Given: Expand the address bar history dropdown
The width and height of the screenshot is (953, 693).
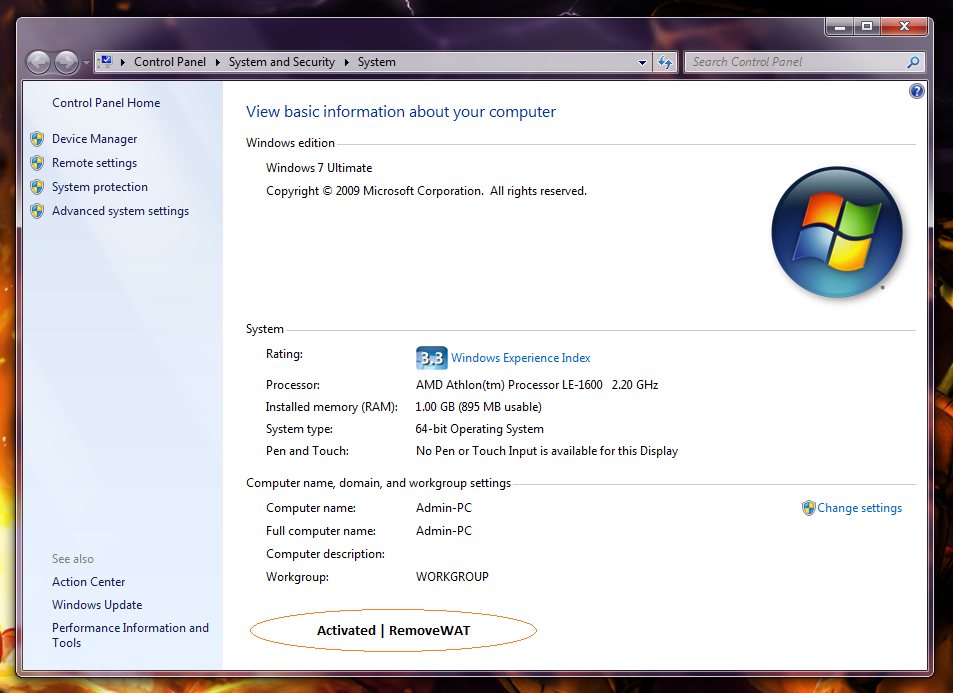Looking at the screenshot, I should [642, 62].
